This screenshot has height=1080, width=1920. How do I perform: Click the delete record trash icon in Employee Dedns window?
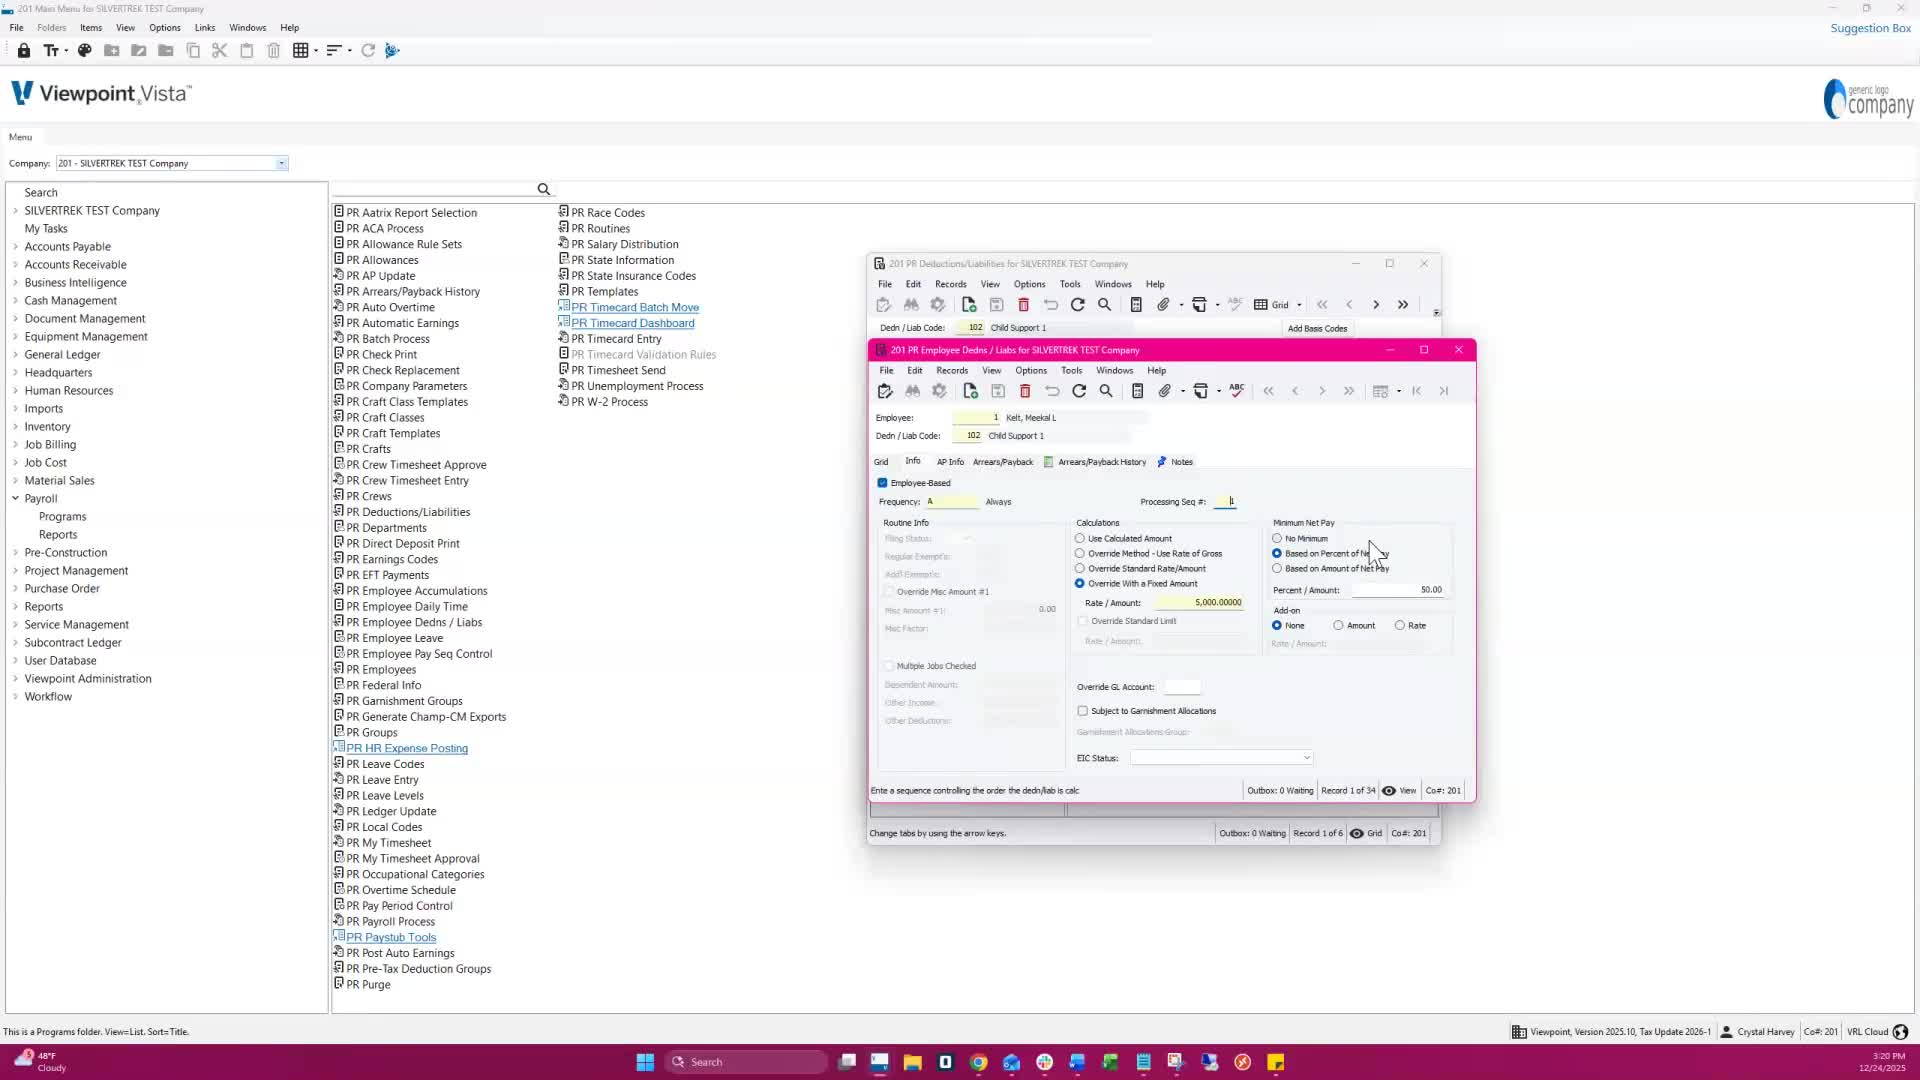coord(1025,391)
